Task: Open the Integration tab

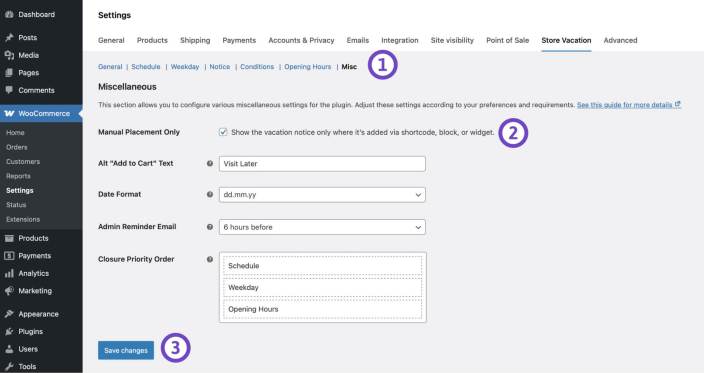Action: 400,40
